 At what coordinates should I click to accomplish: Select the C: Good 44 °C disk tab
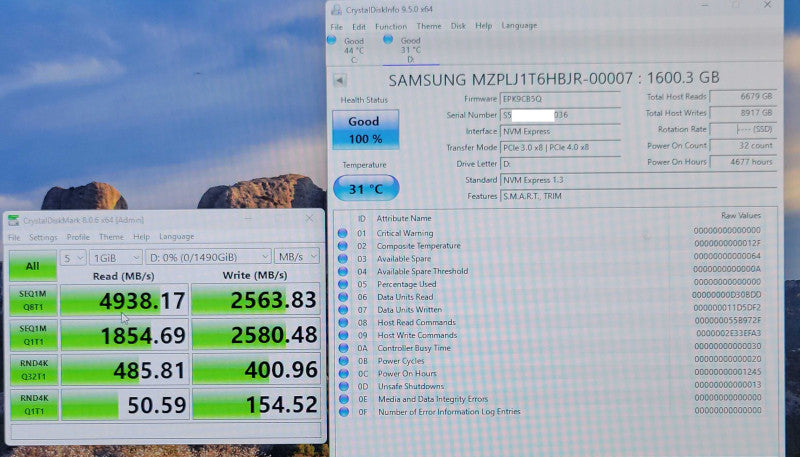point(353,50)
